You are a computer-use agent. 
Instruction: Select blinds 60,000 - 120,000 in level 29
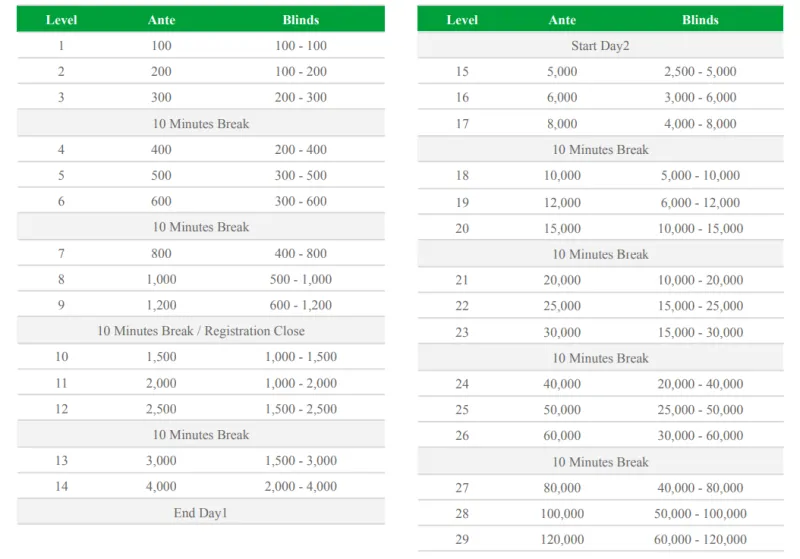pyautogui.click(x=700, y=539)
